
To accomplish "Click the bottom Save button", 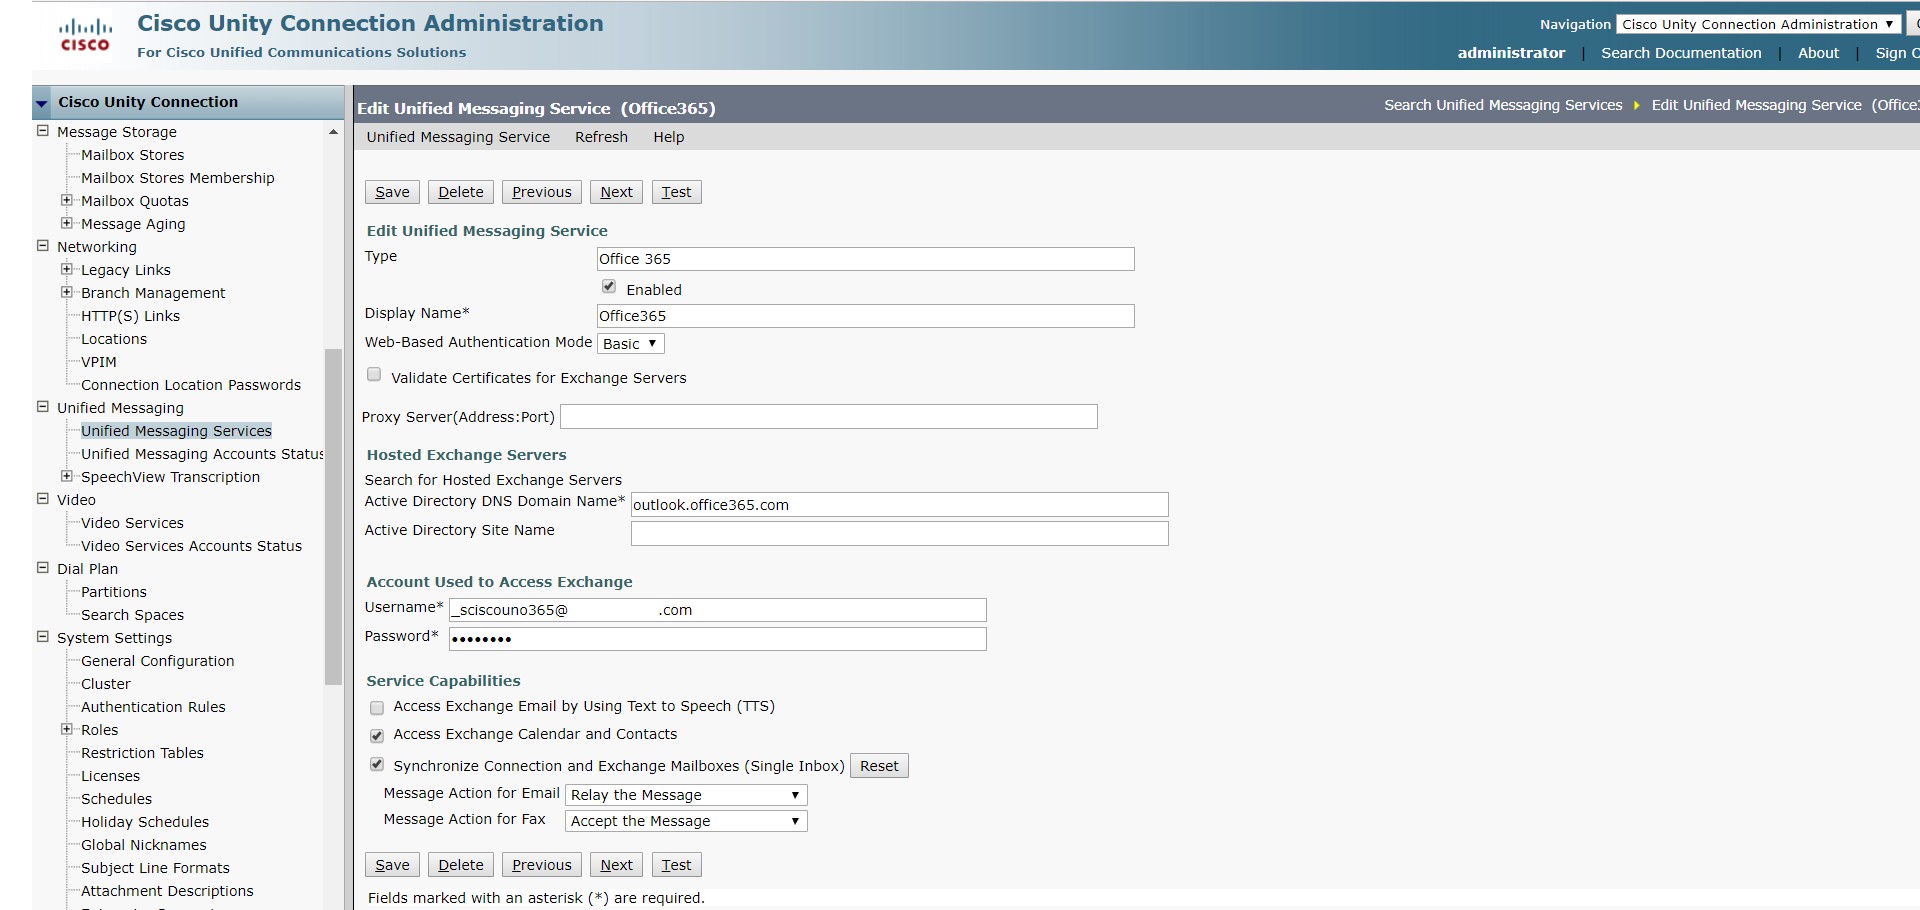I will (x=392, y=865).
